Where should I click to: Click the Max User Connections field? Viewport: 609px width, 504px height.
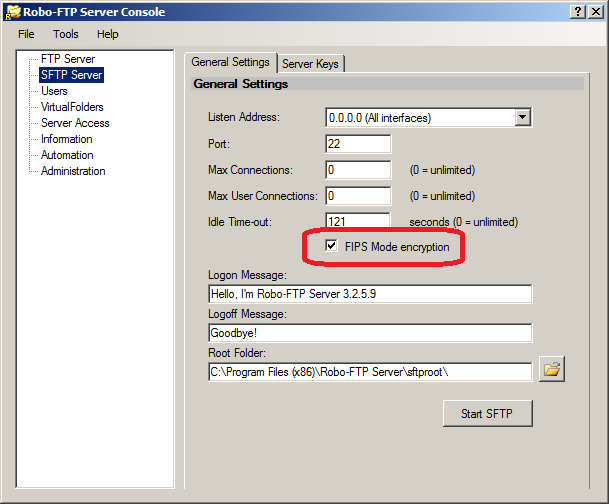tap(358, 196)
